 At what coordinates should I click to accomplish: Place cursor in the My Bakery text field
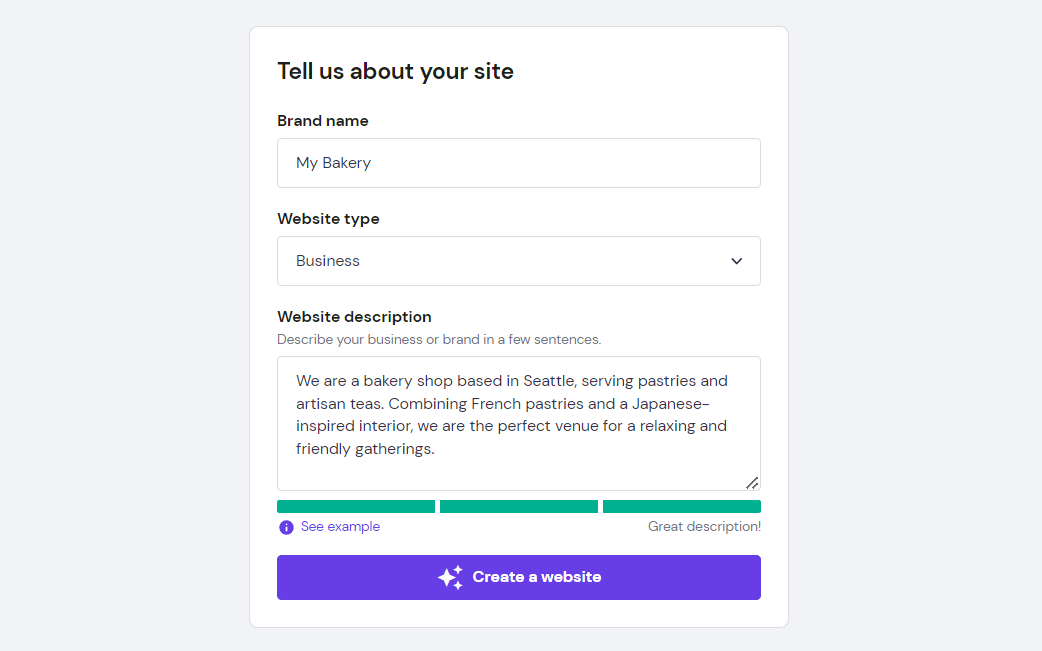(x=518, y=162)
